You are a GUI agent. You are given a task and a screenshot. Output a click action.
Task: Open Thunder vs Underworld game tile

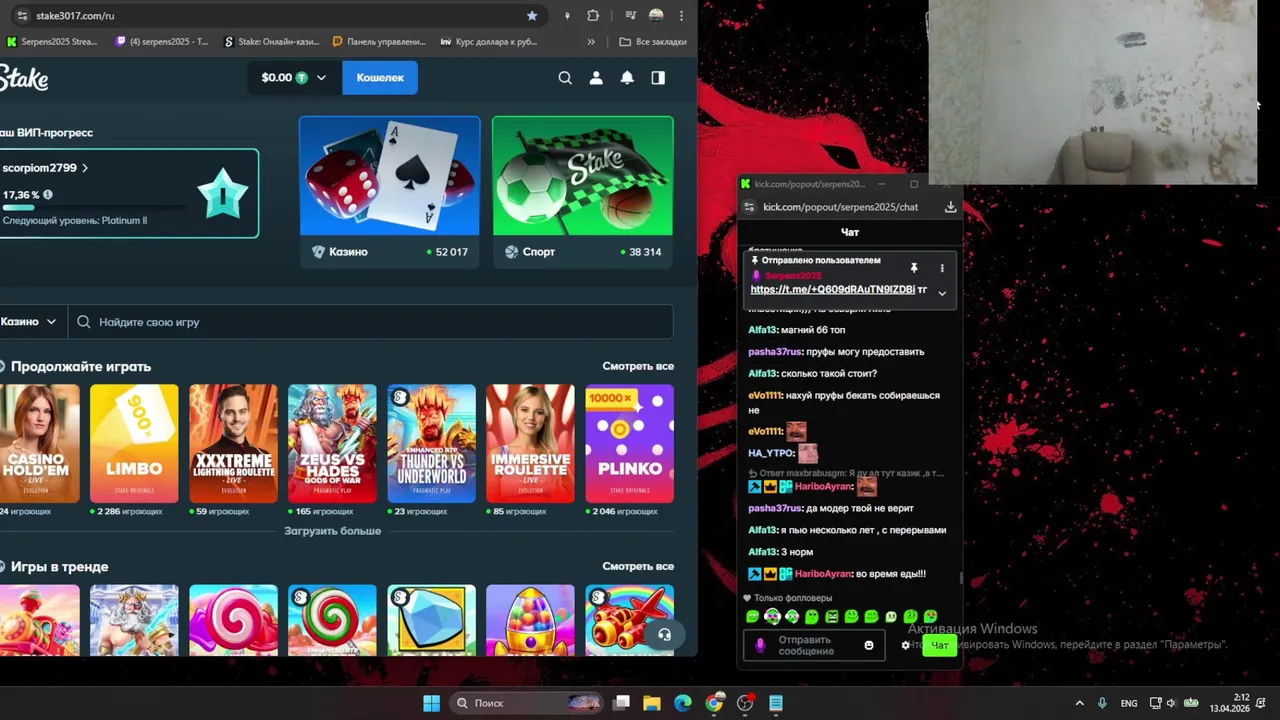coord(431,443)
